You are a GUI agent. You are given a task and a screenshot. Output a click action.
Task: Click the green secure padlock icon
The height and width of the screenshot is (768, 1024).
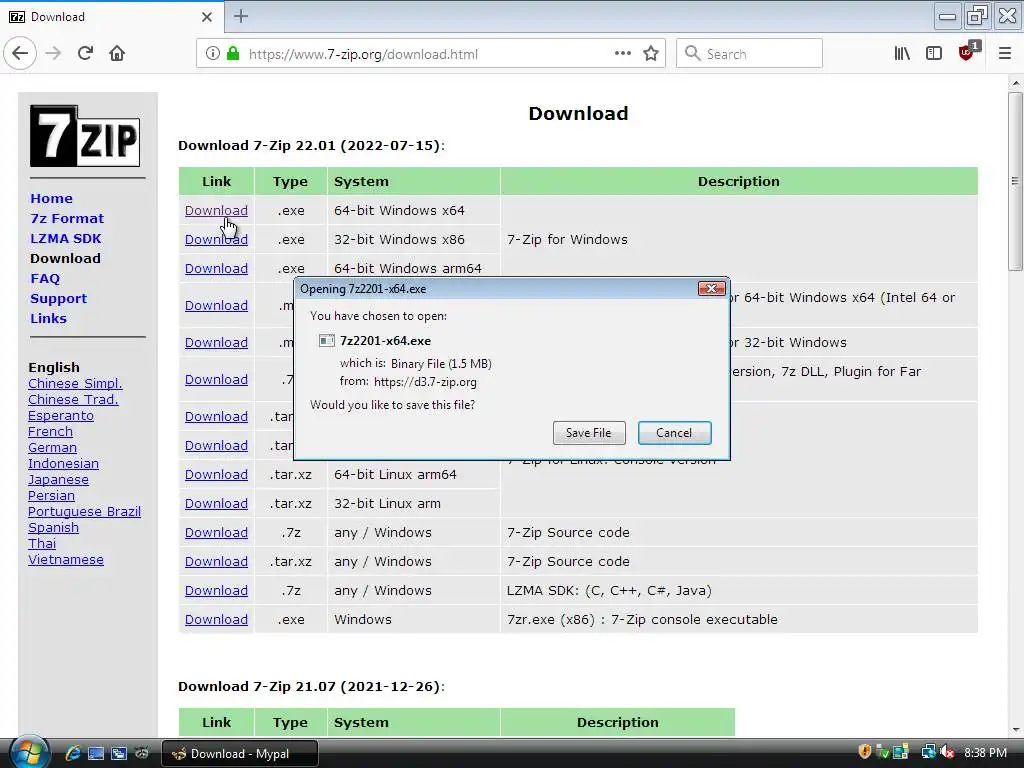232,54
